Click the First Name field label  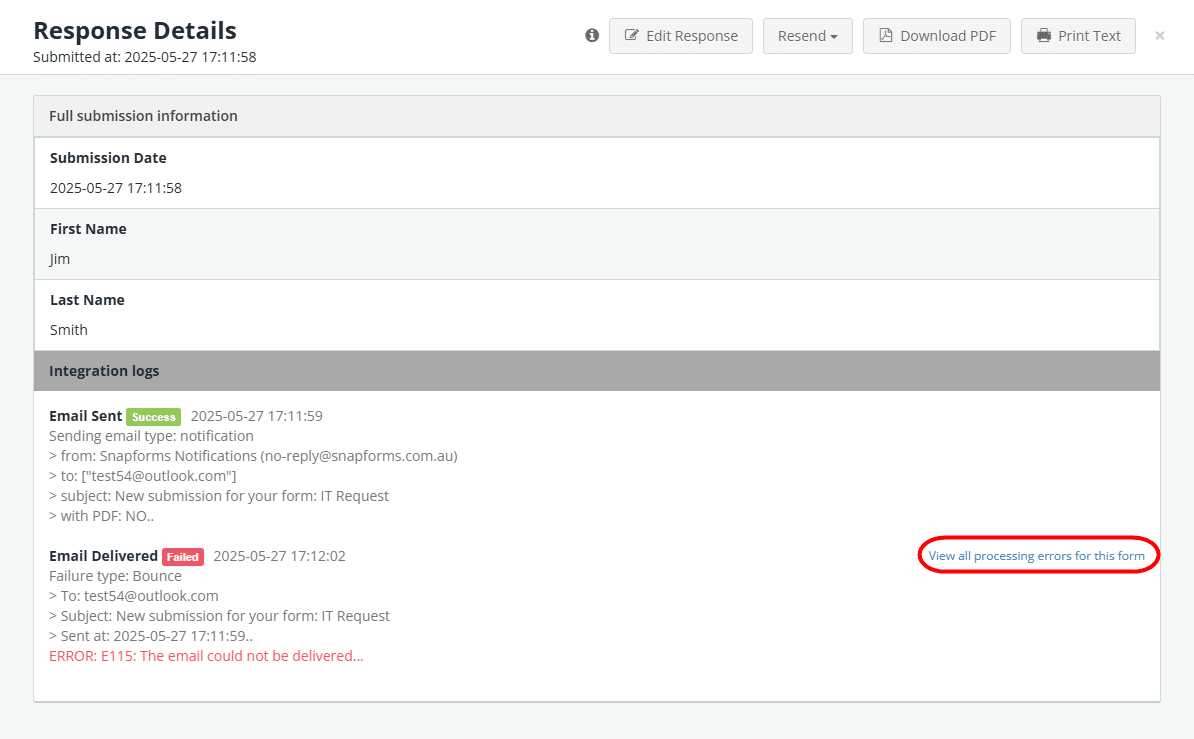[88, 229]
